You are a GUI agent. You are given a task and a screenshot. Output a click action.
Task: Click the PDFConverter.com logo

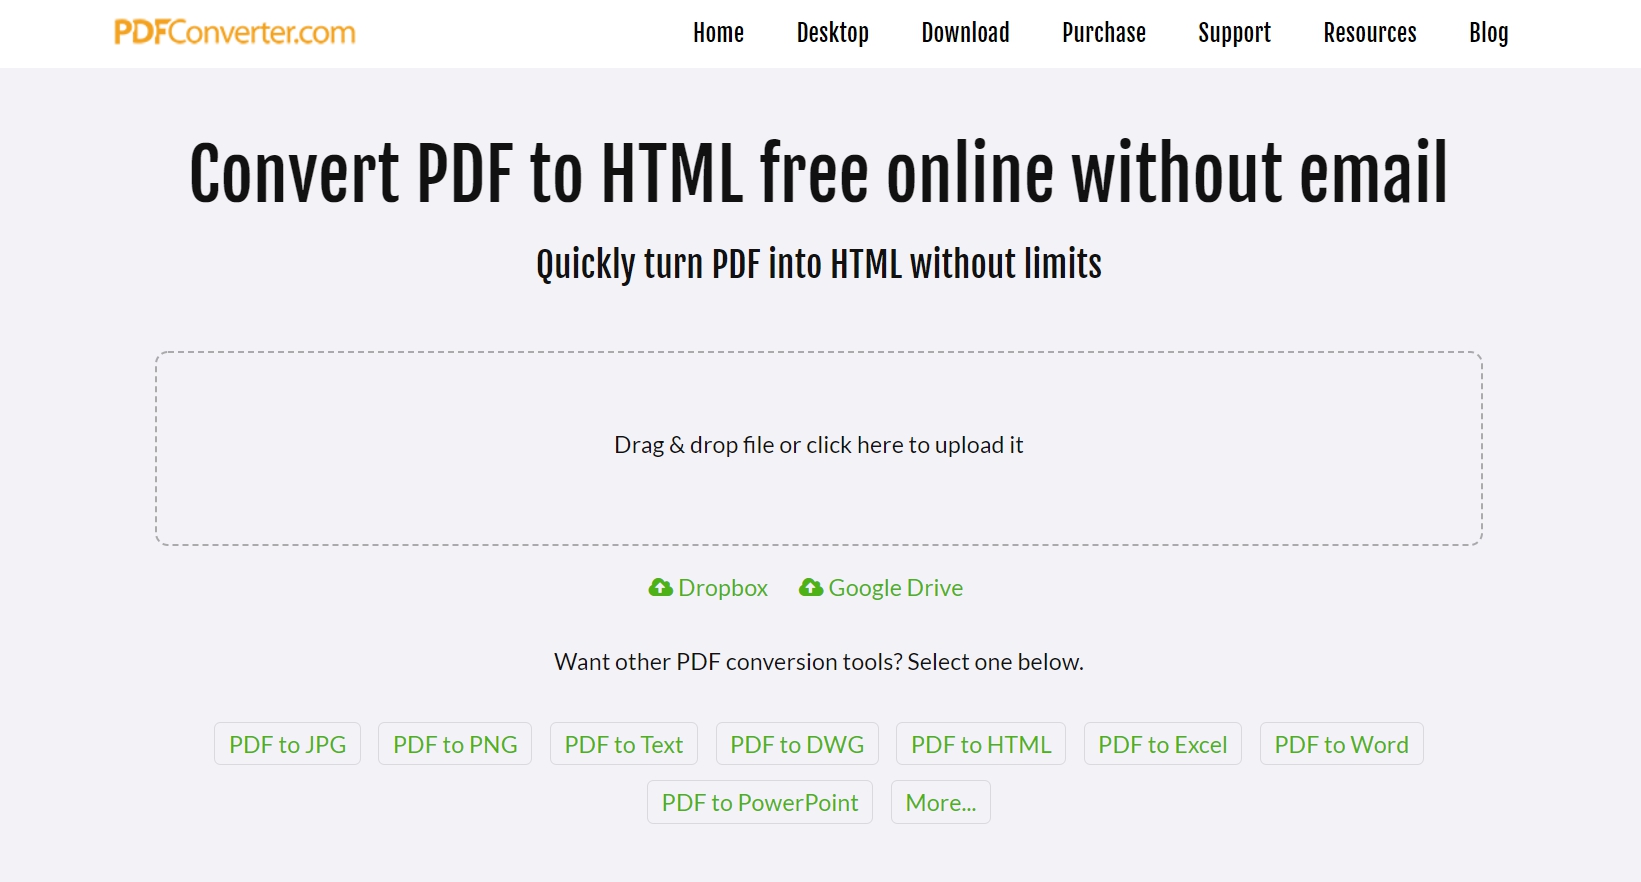pyautogui.click(x=235, y=32)
